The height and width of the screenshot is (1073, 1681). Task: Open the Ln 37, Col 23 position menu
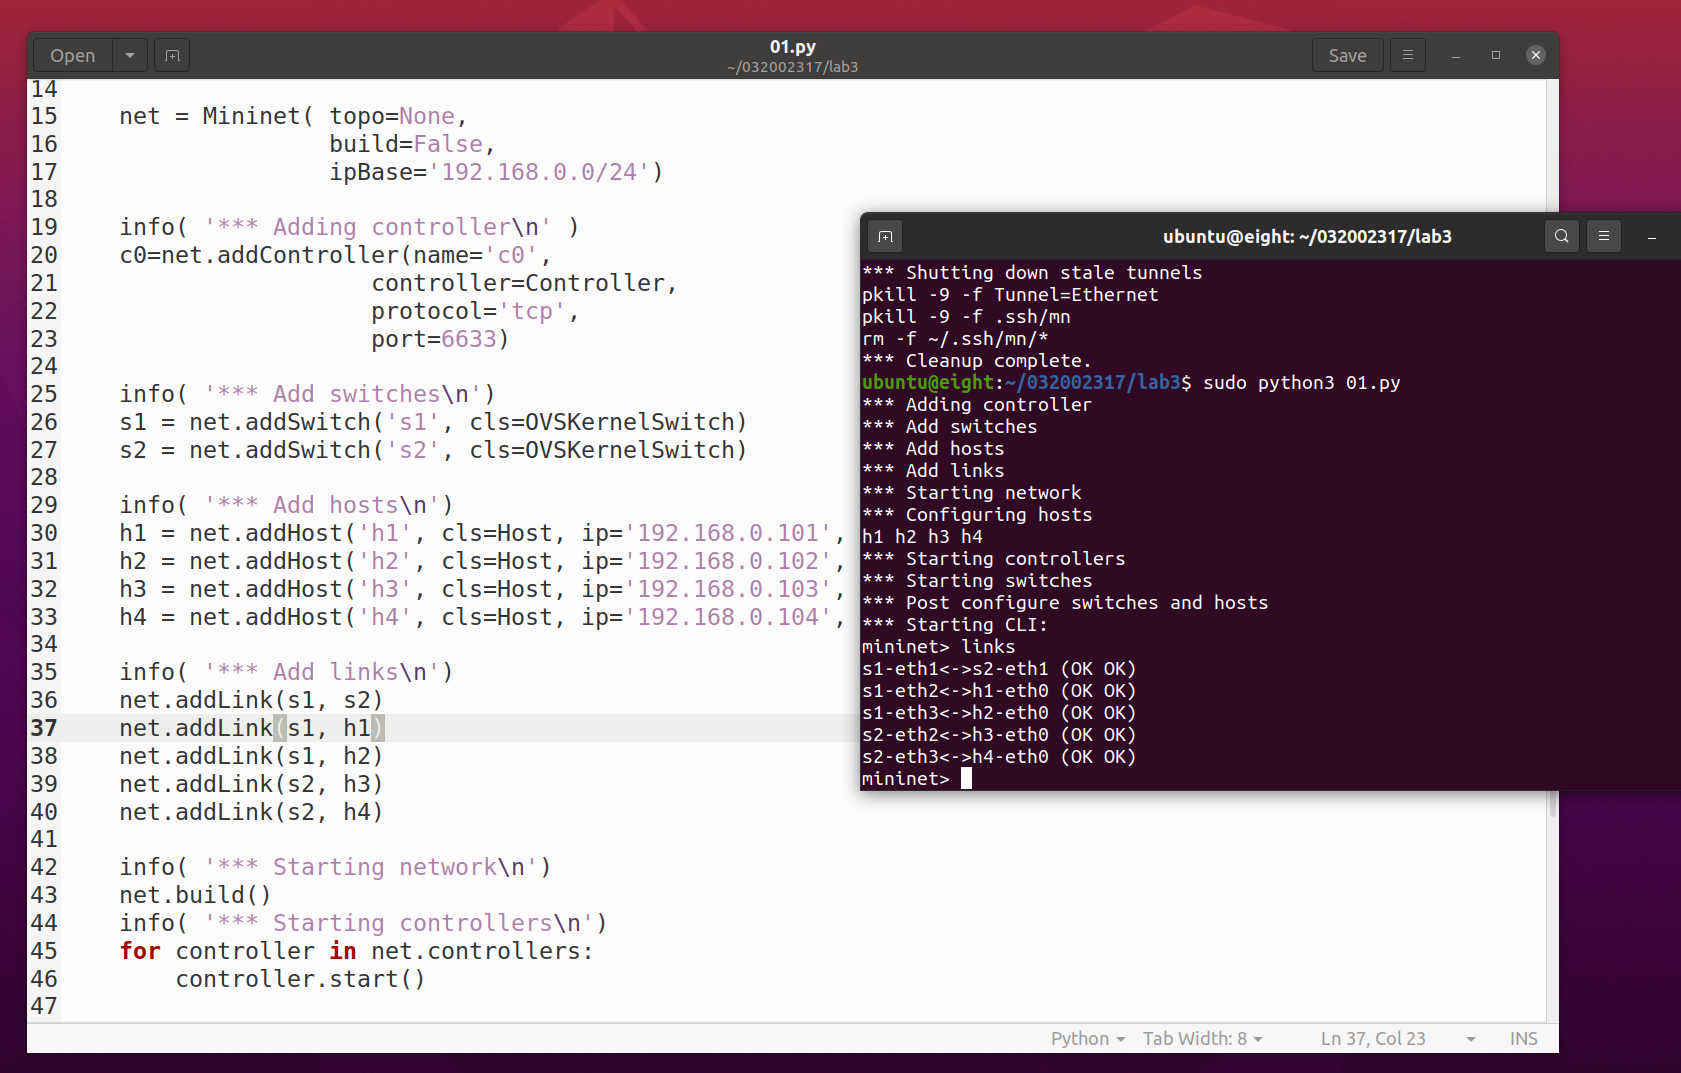tap(1398, 1039)
